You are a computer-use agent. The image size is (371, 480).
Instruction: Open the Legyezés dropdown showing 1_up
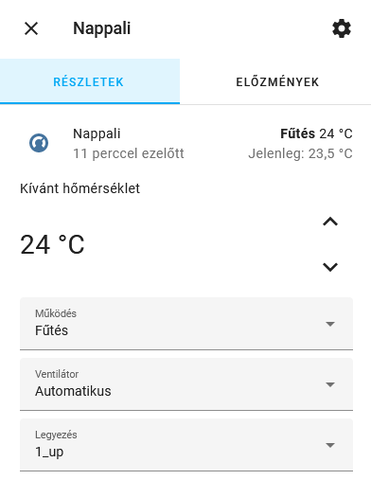click(186, 445)
